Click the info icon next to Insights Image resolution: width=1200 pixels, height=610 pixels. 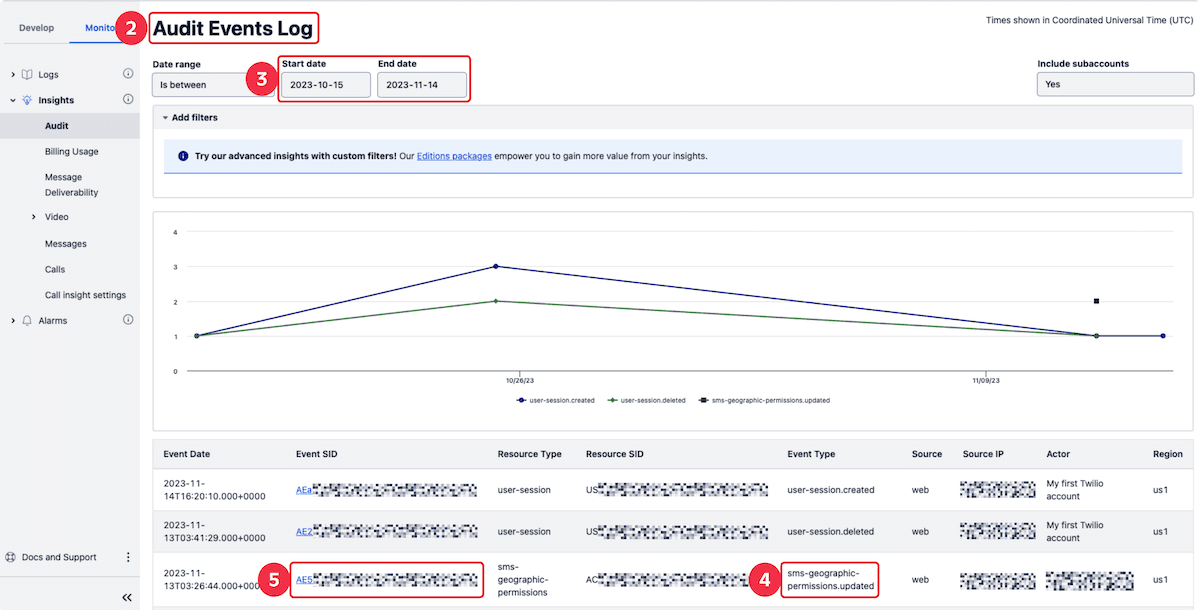point(127,100)
